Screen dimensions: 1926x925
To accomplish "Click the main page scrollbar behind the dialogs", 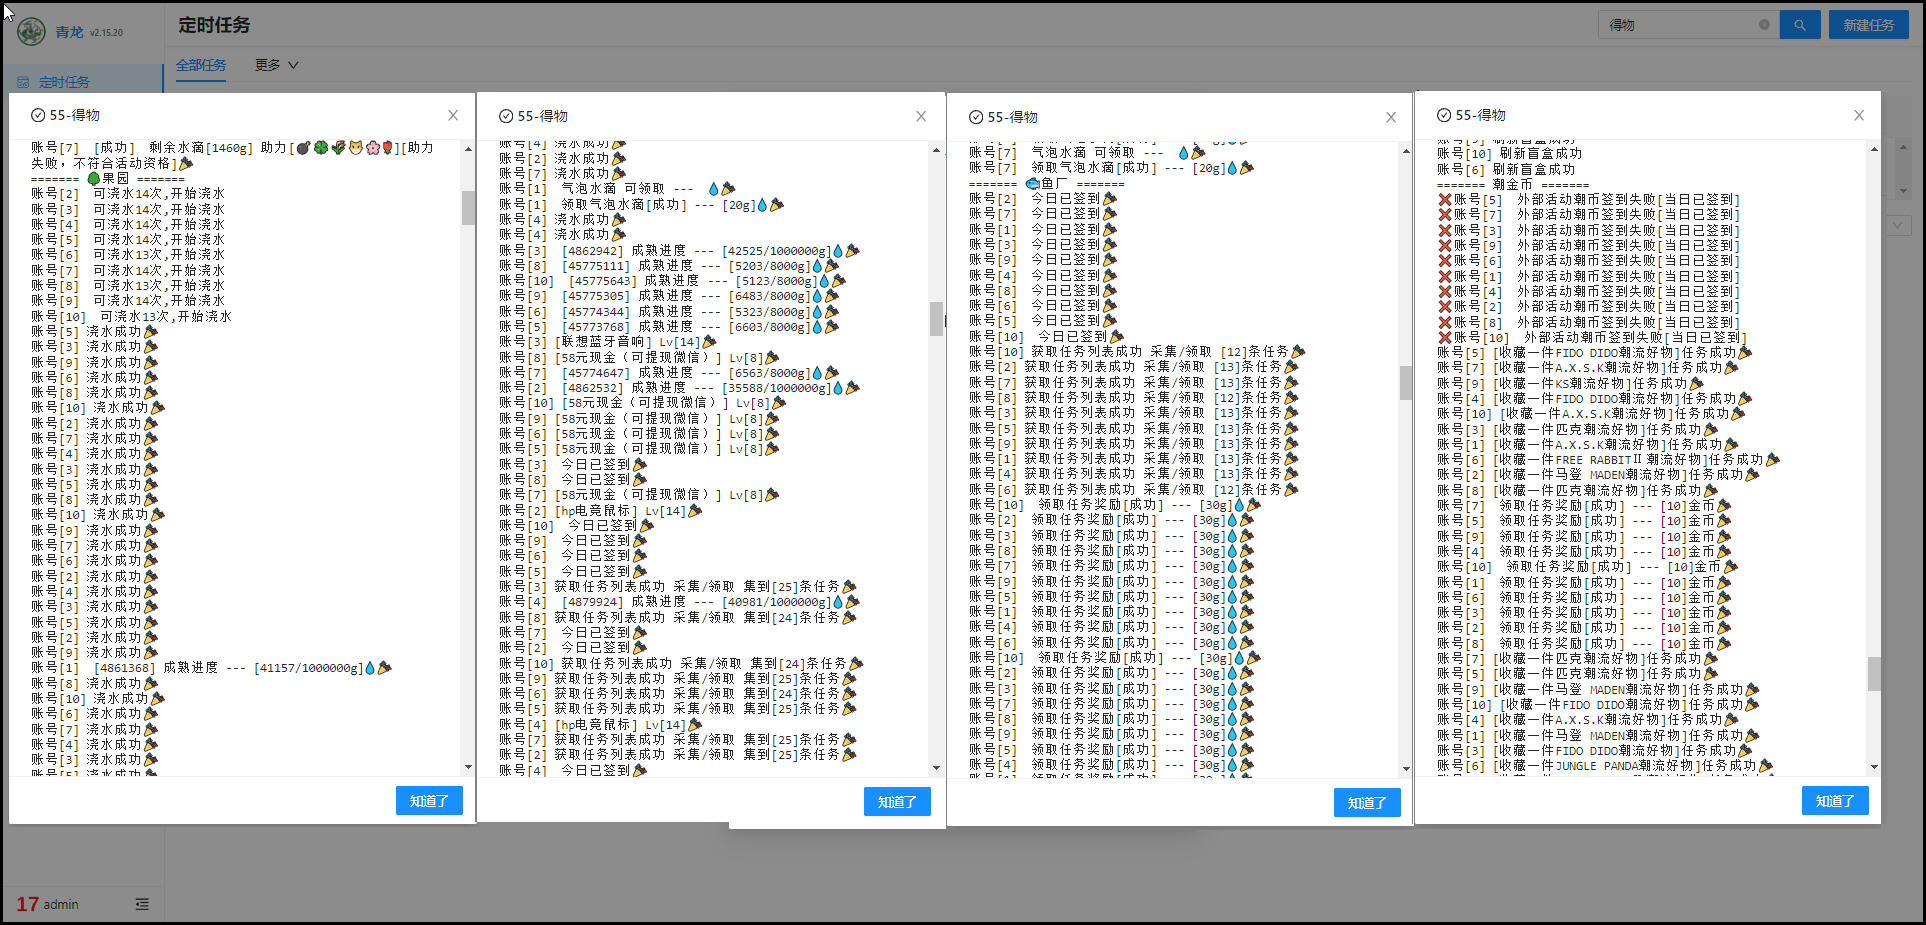I will click(1902, 170).
